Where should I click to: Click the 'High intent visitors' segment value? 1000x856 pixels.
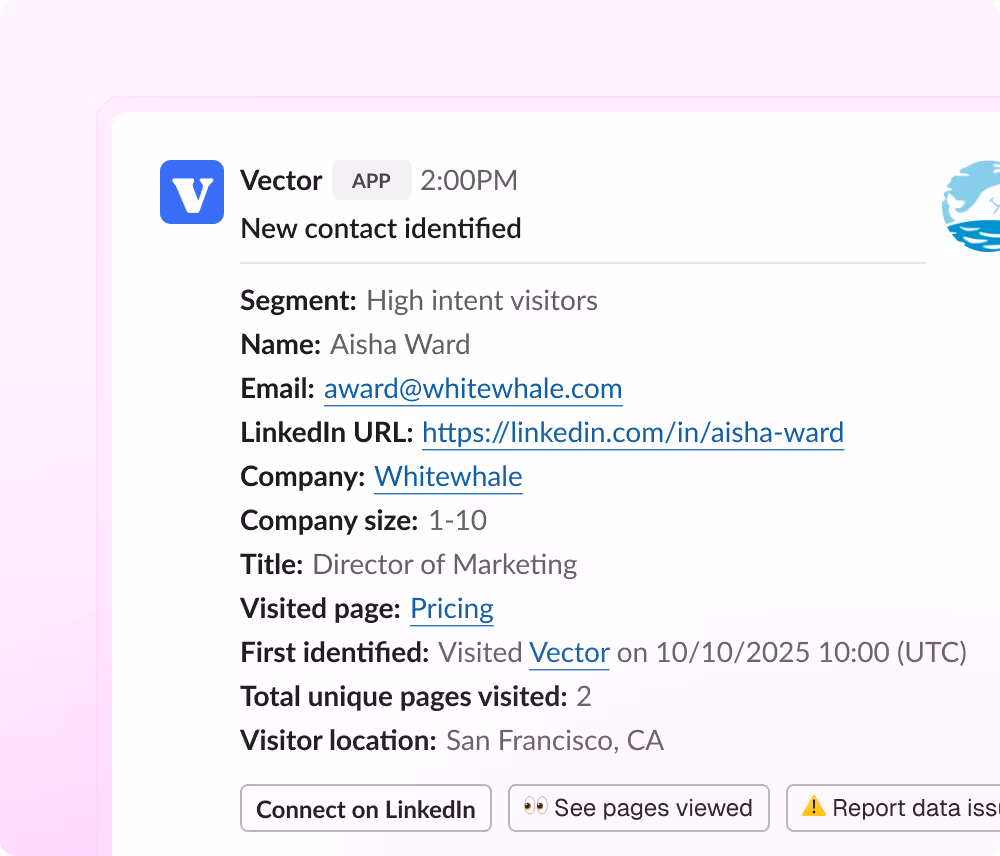(482, 300)
